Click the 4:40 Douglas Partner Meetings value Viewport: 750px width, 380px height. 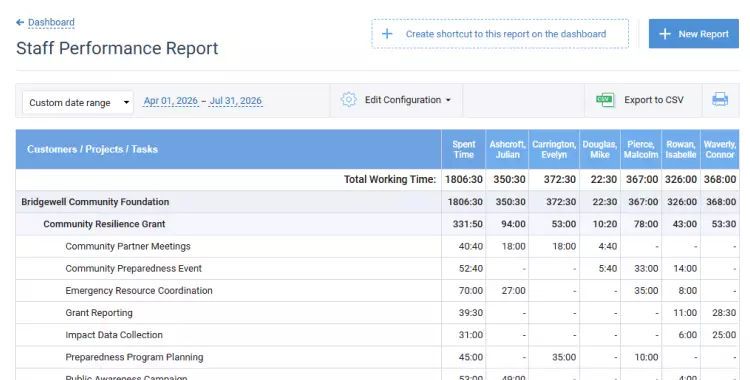tap(607, 246)
